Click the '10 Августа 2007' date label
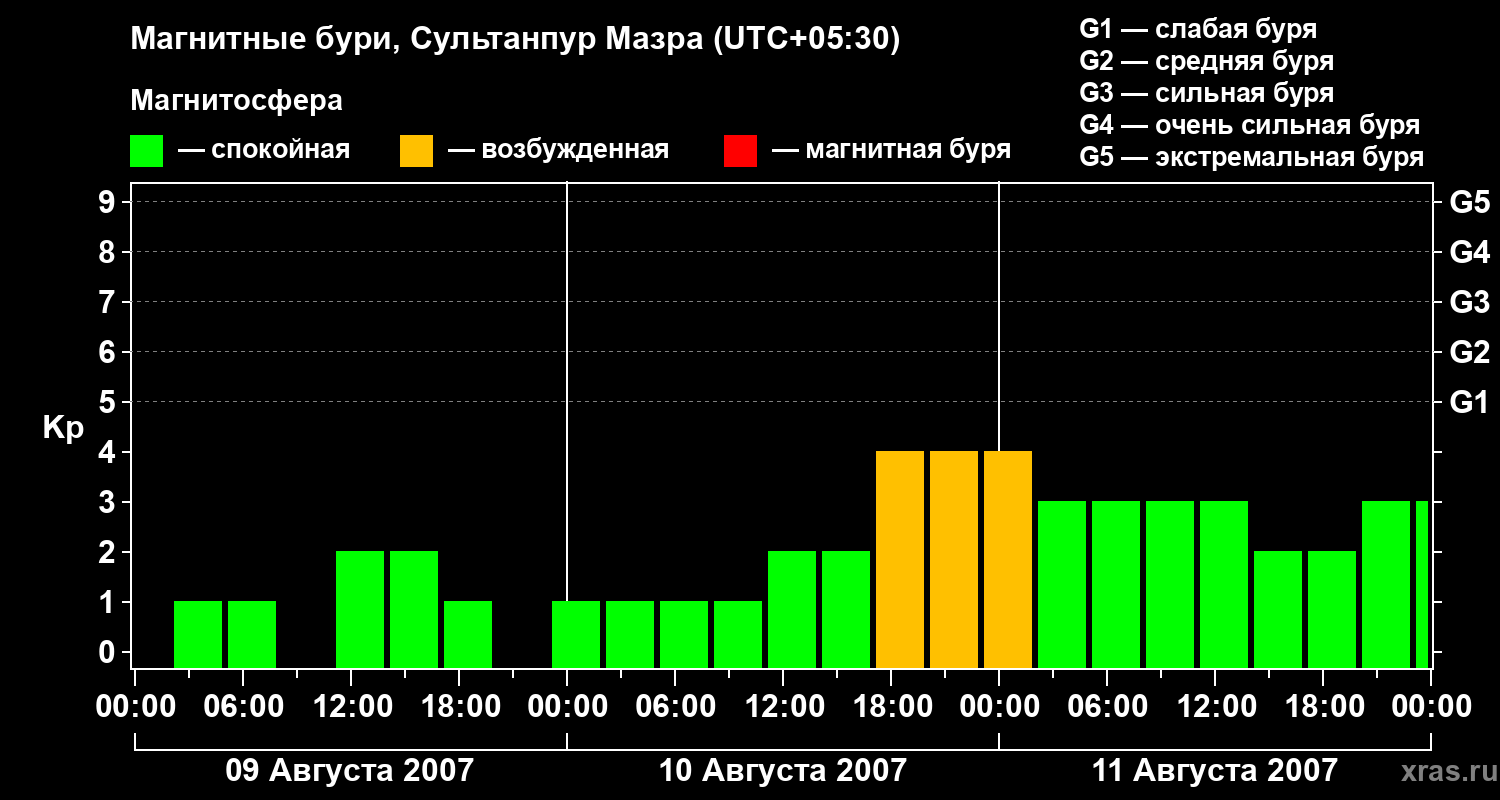The height and width of the screenshot is (800, 1500). (x=782, y=771)
